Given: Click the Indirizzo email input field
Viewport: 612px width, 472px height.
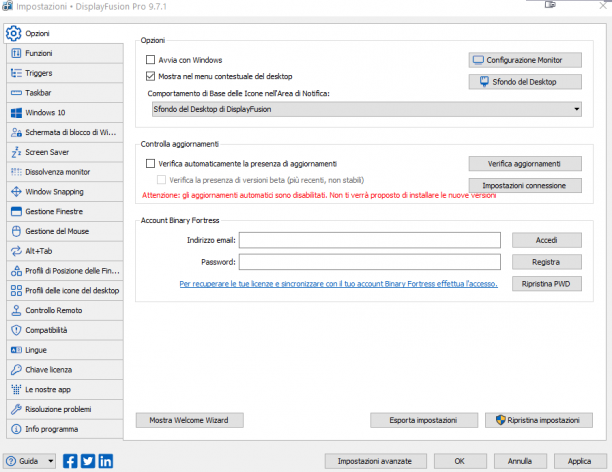Looking at the screenshot, I should pos(370,240).
